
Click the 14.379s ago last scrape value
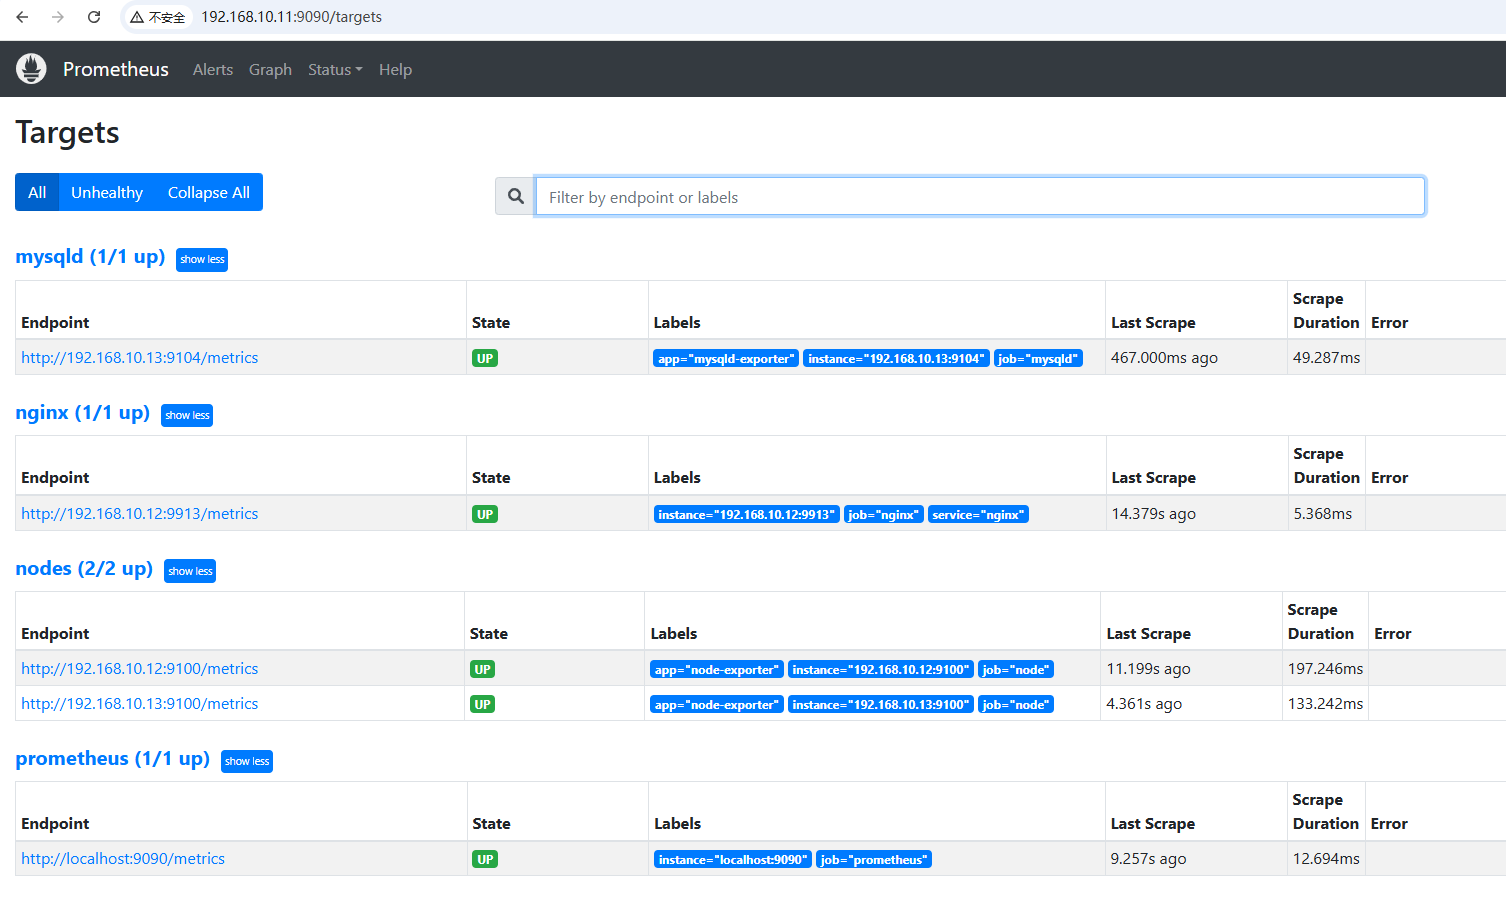(1154, 514)
